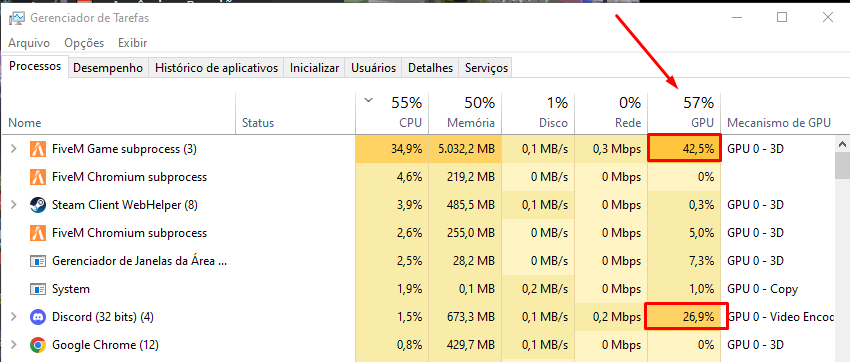Switch to the Desempenho tab
The image size is (850, 362).
tap(108, 68)
